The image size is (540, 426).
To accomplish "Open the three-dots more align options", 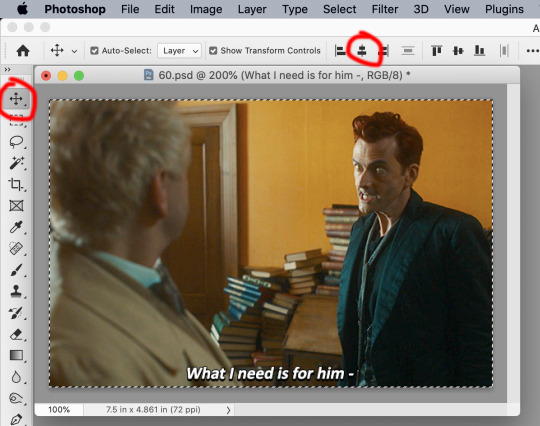I will tap(533, 51).
